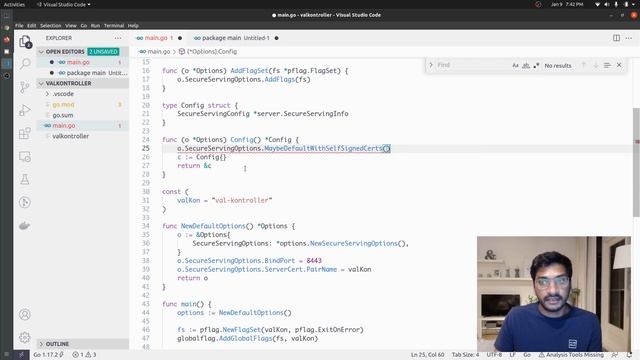This screenshot has width=640, height=360.
Task: Open the valkontroller binary file
Action: [x=71, y=136]
